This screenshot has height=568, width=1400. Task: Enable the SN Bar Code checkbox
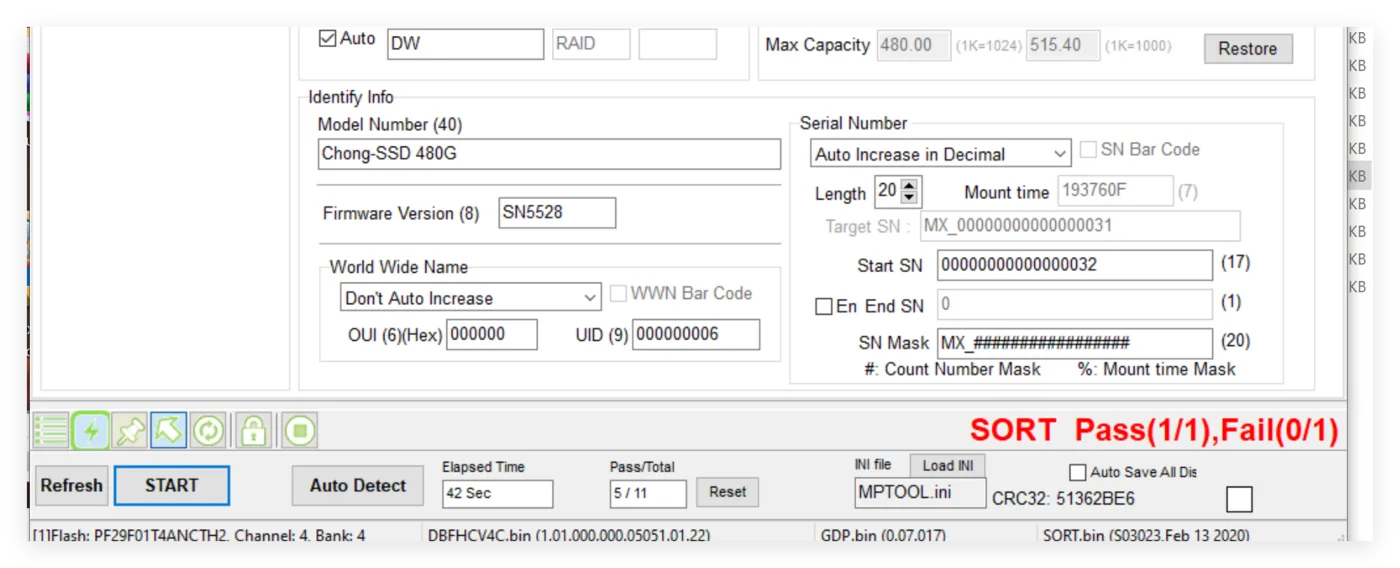point(1088,150)
